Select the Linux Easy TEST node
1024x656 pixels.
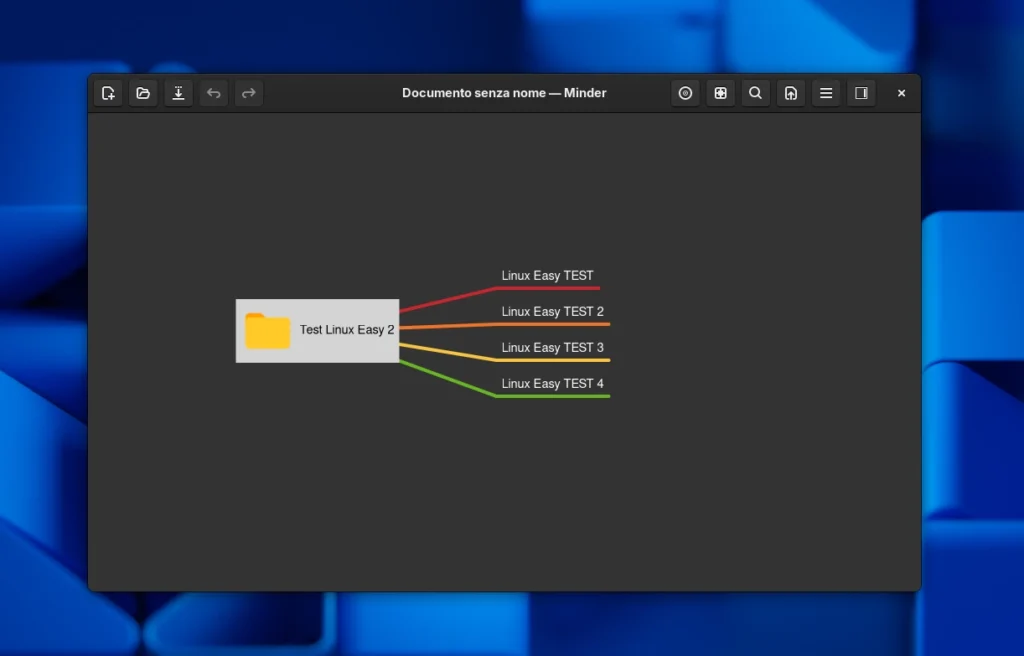(547, 276)
